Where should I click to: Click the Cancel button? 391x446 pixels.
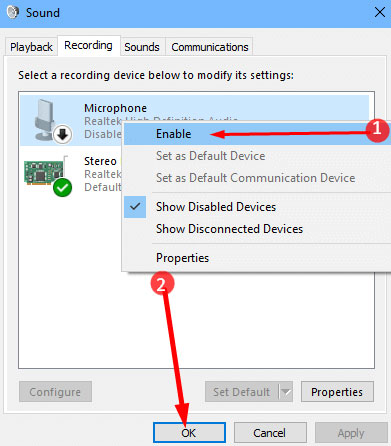coord(270,433)
